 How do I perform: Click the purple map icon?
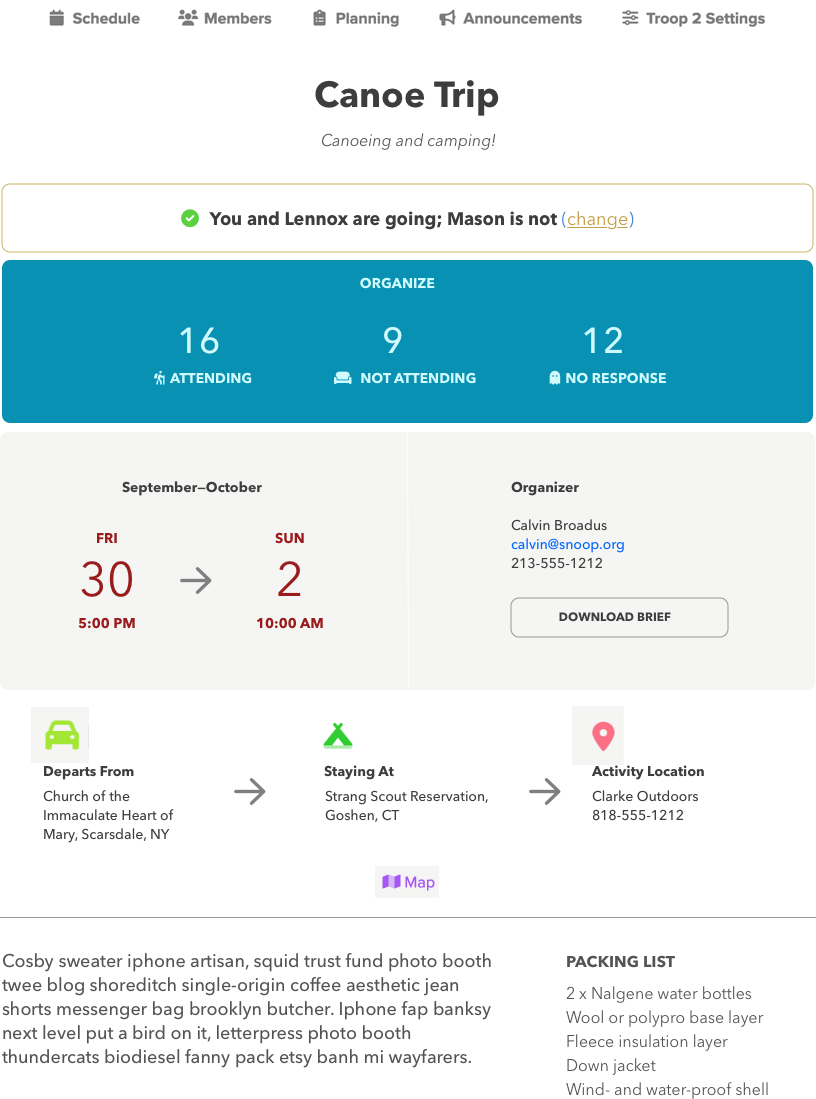click(391, 882)
